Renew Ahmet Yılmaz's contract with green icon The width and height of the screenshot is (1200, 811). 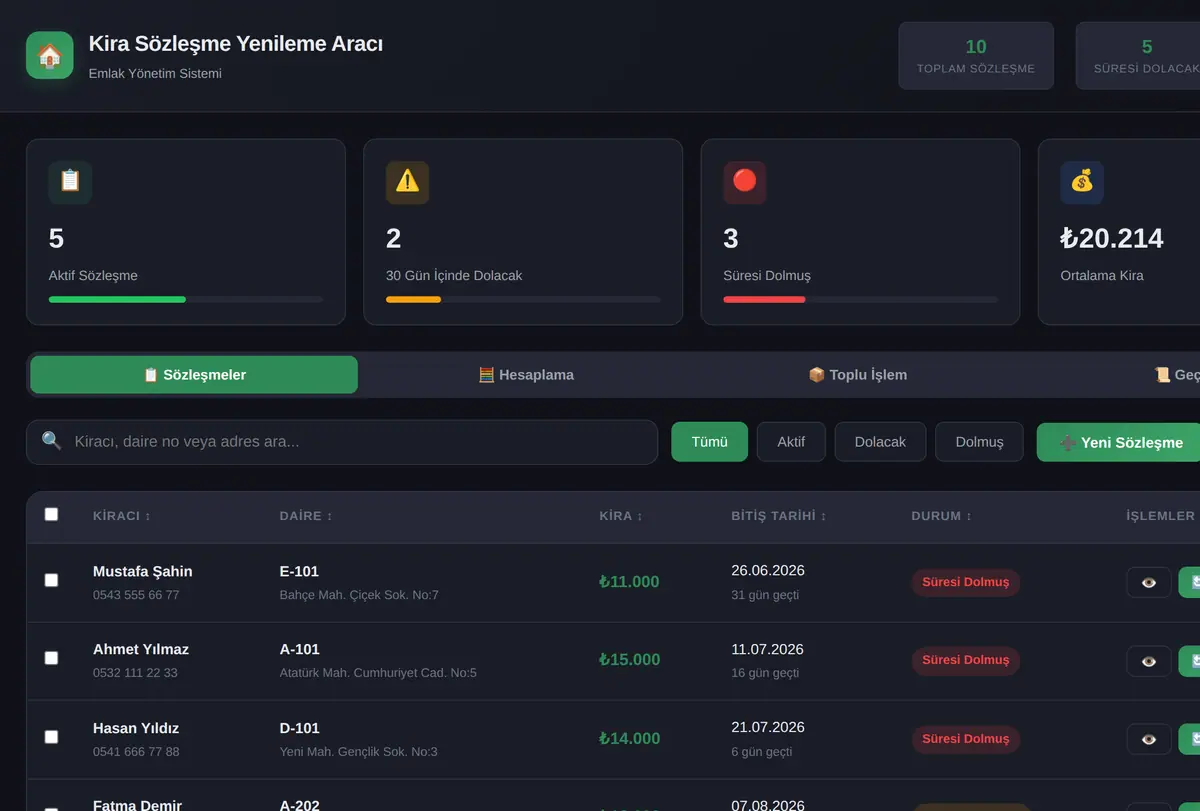[x=1190, y=660]
